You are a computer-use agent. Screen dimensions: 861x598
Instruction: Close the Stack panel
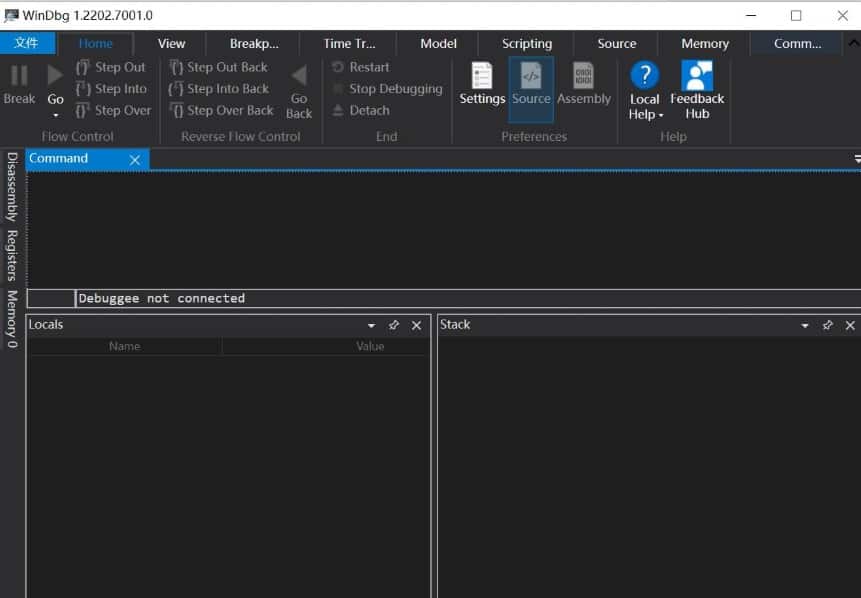[x=850, y=326]
